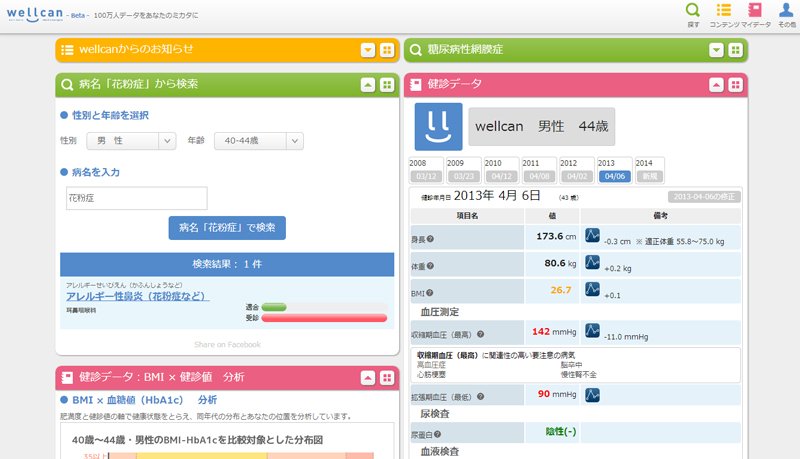Expand the 糖尿病性網膜症 panel
800x459 pixels.
click(x=716, y=50)
